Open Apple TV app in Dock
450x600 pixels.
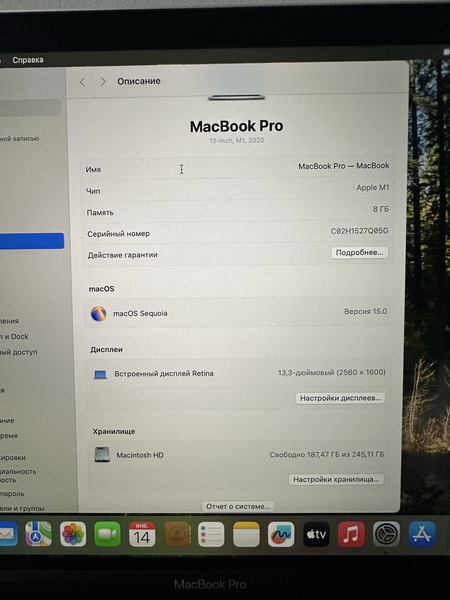click(x=316, y=534)
